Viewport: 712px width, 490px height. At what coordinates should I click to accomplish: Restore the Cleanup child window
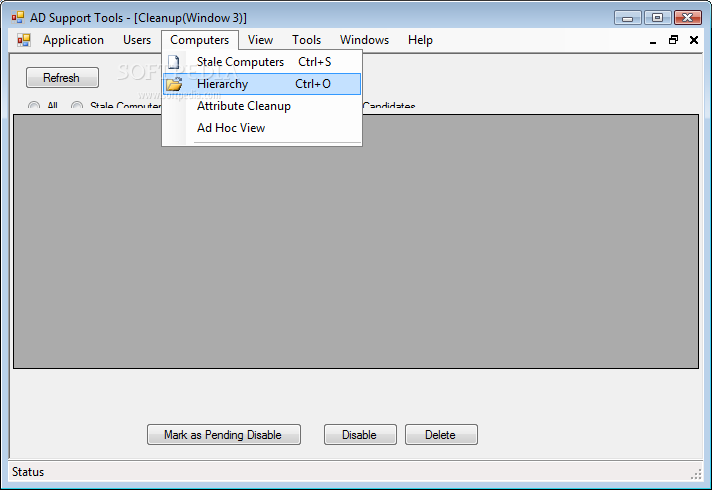click(x=673, y=40)
